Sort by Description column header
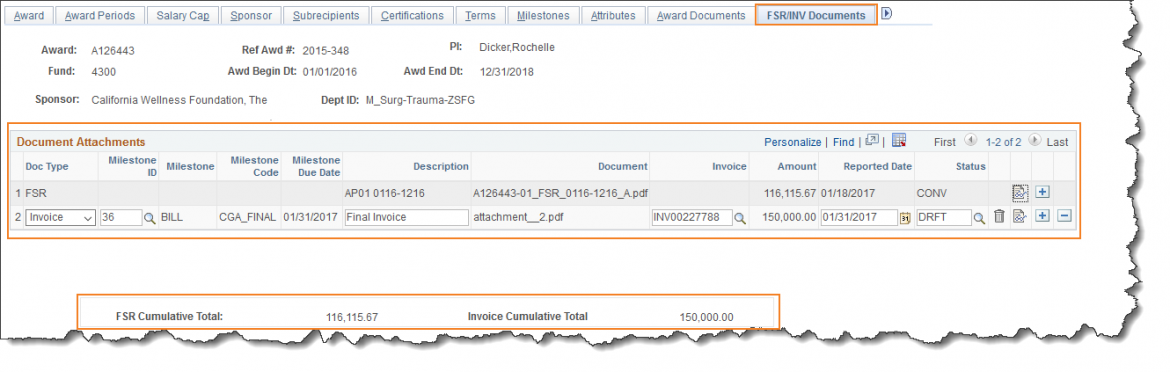The image size is (1170, 372). (x=442, y=166)
